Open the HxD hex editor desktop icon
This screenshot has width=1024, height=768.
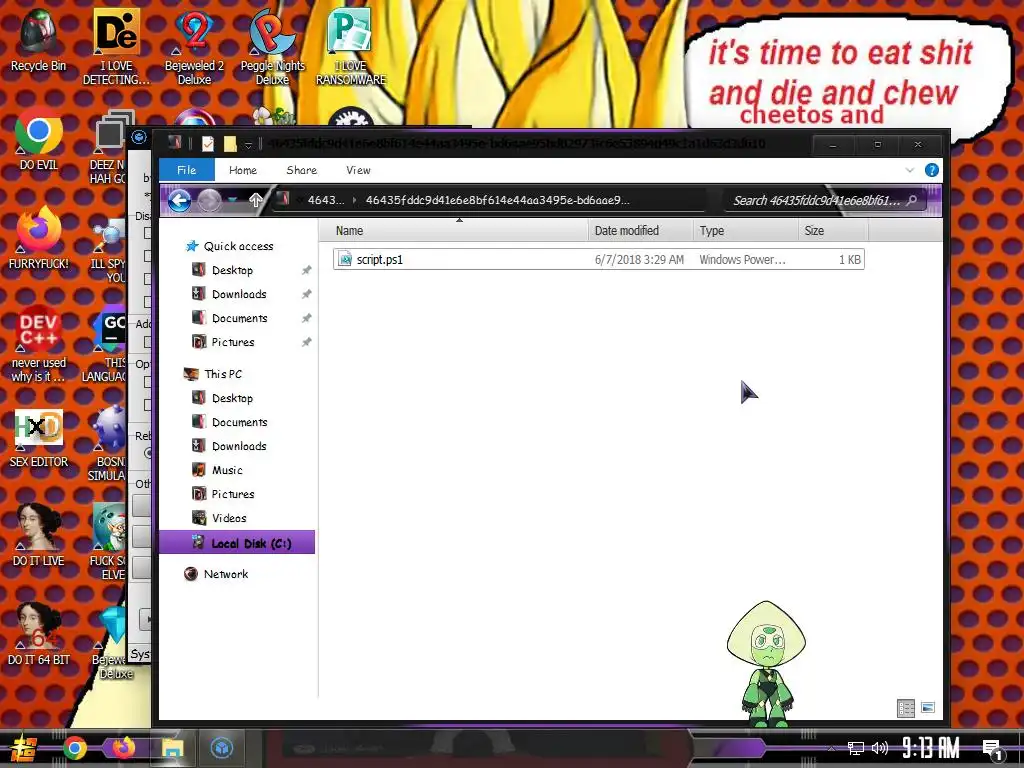[x=39, y=436]
